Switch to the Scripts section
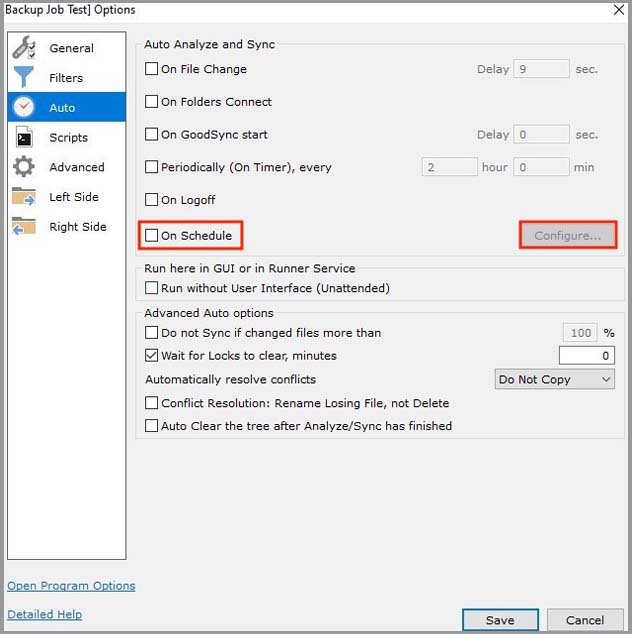 68,138
